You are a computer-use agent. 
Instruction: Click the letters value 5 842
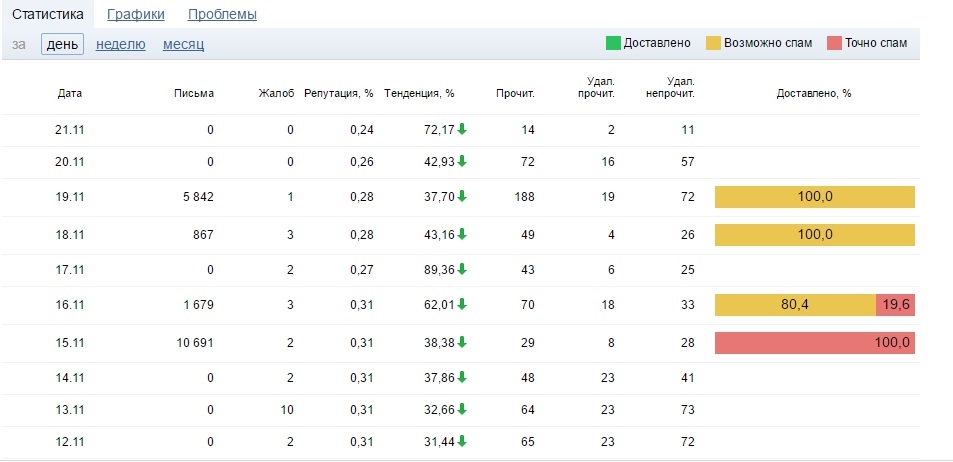(x=198, y=197)
